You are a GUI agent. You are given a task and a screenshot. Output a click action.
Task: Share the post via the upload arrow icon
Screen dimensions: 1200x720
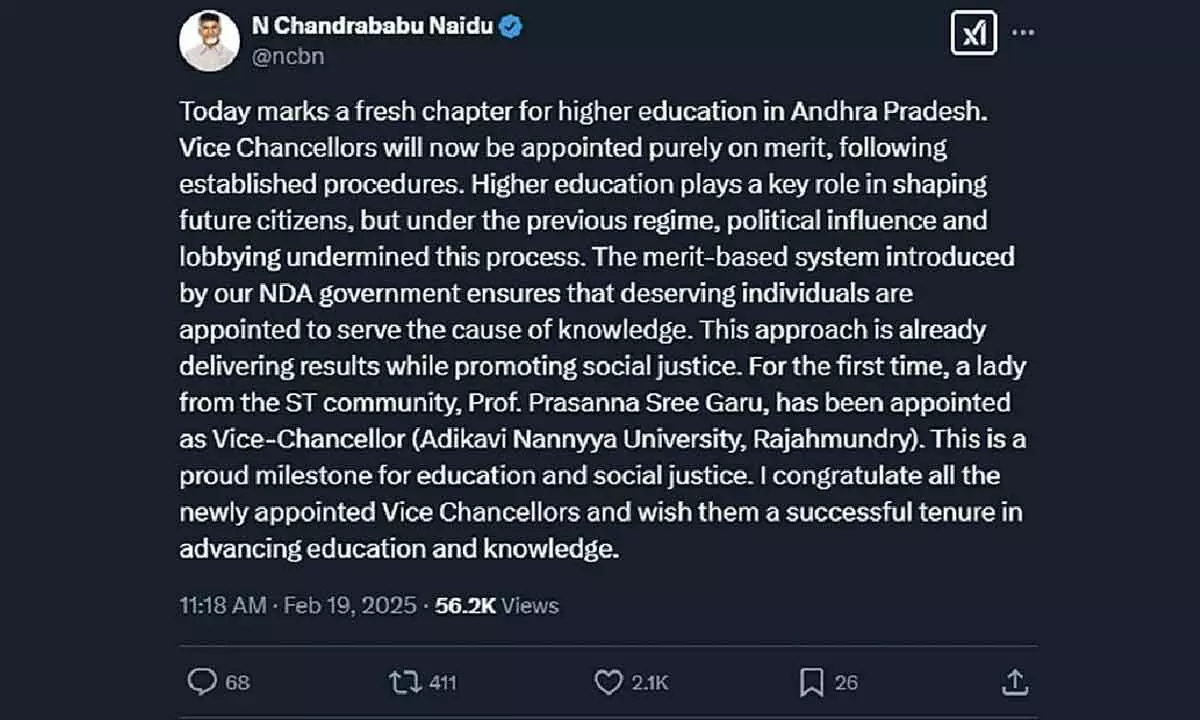[x=1014, y=682]
